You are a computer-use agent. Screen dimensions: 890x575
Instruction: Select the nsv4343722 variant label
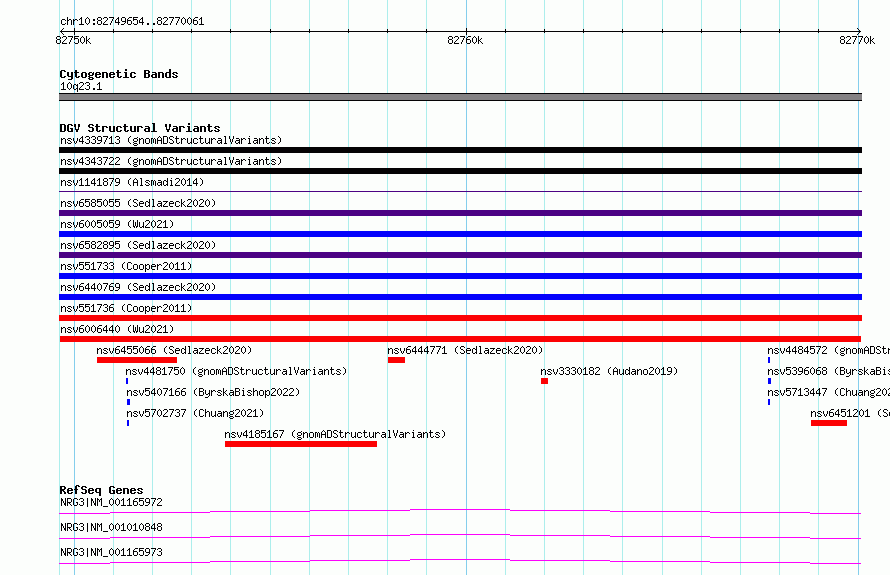tap(171, 161)
